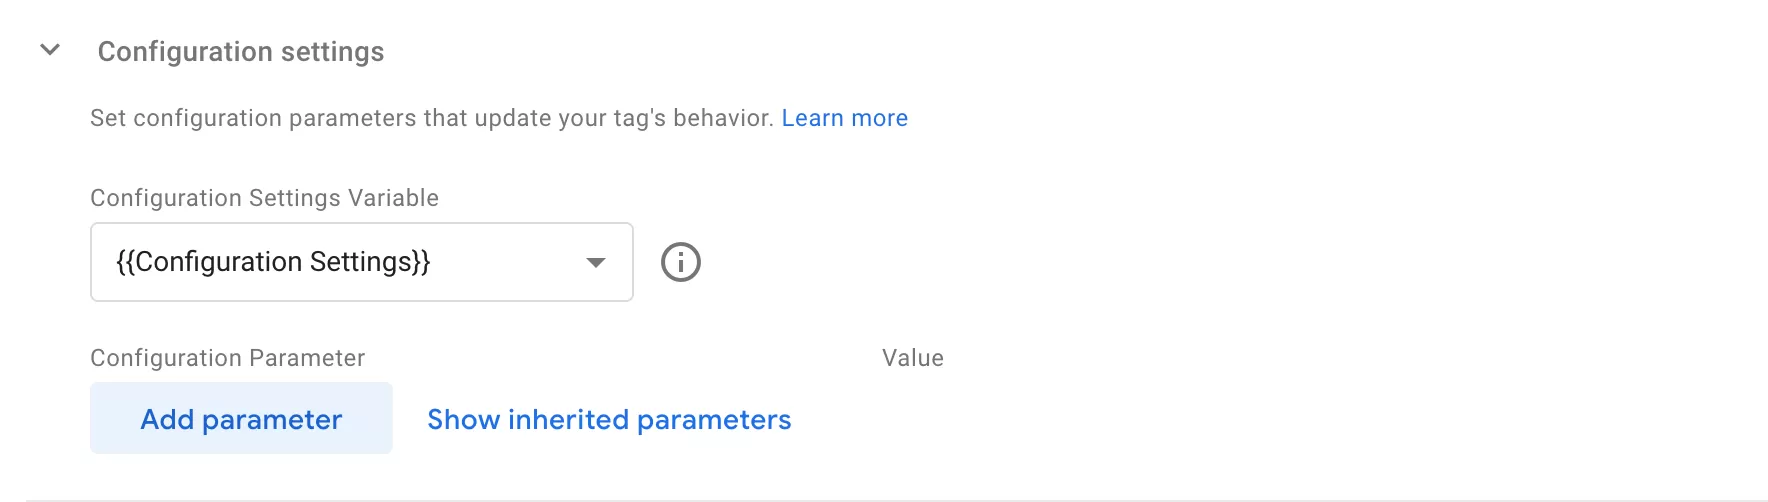The image size is (1768, 502).
Task: Click the word 'settings' in the section title
Action: pyautogui.click(x=333, y=52)
